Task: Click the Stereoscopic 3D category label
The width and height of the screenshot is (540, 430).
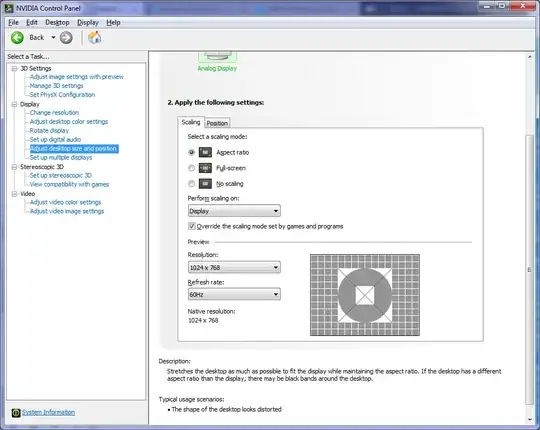Action: [42, 167]
